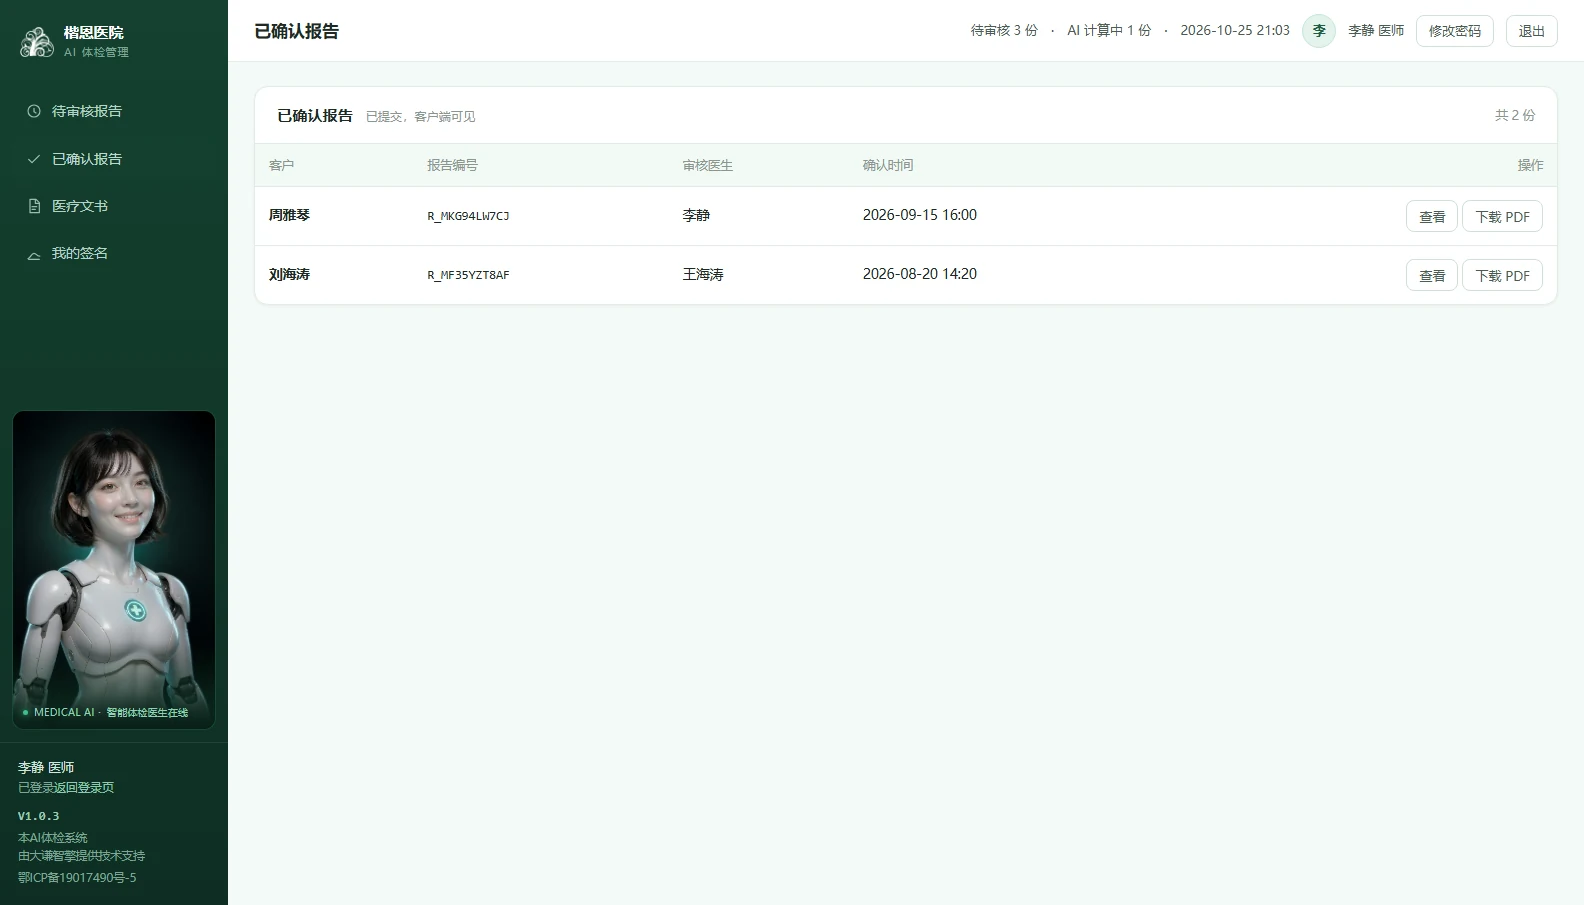
Task: Click the 确认时间 column header
Action: 888,165
